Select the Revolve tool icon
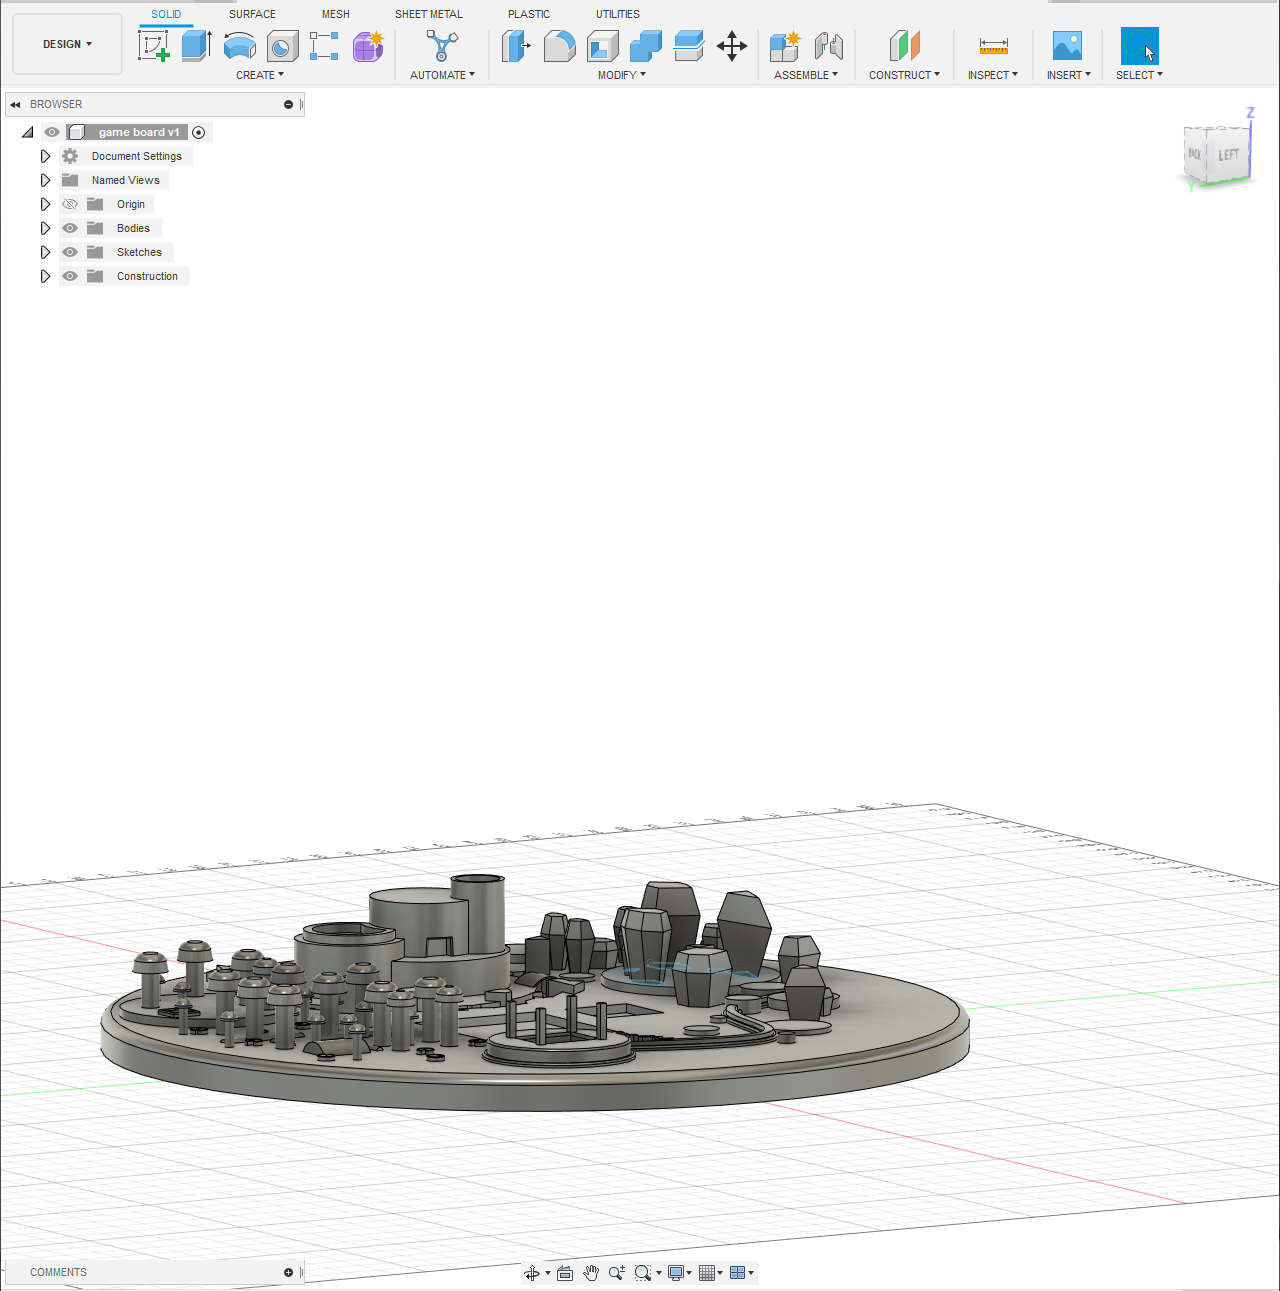Screen dimensions: 1280x1291 pos(240,45)
